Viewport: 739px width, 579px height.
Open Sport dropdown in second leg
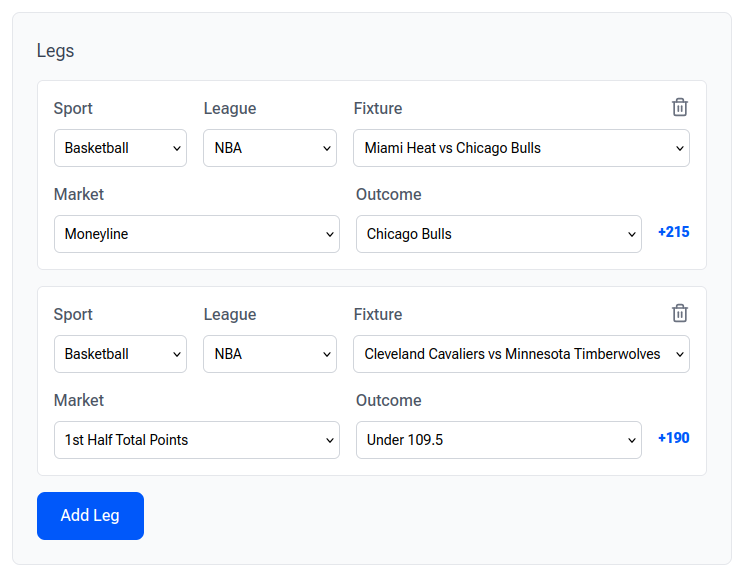120,354
